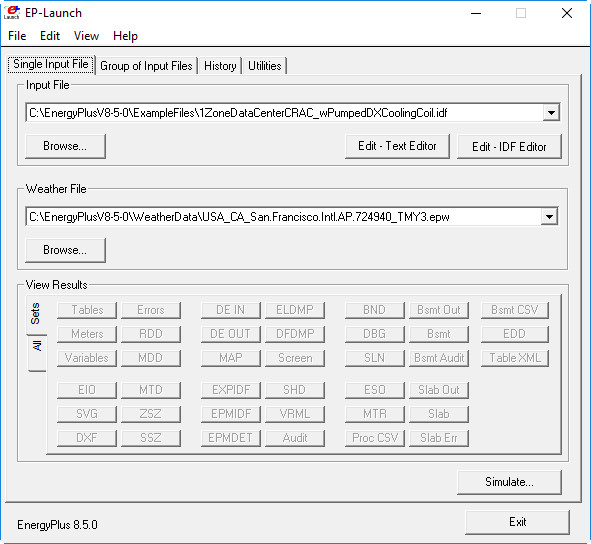This screenshot has width=591, height=544.
Task: Click the DE IN results button
Action: [231, 310]
